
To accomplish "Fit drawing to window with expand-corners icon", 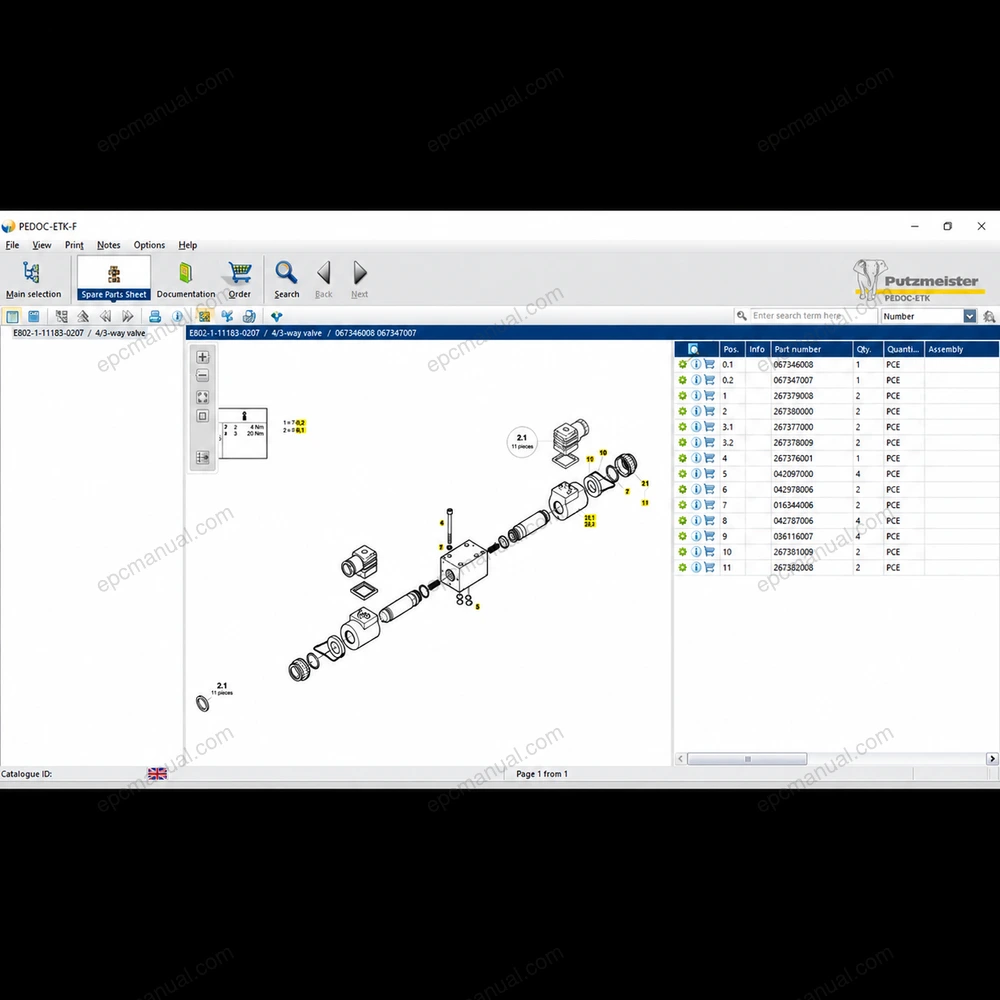I will (203, 397).
